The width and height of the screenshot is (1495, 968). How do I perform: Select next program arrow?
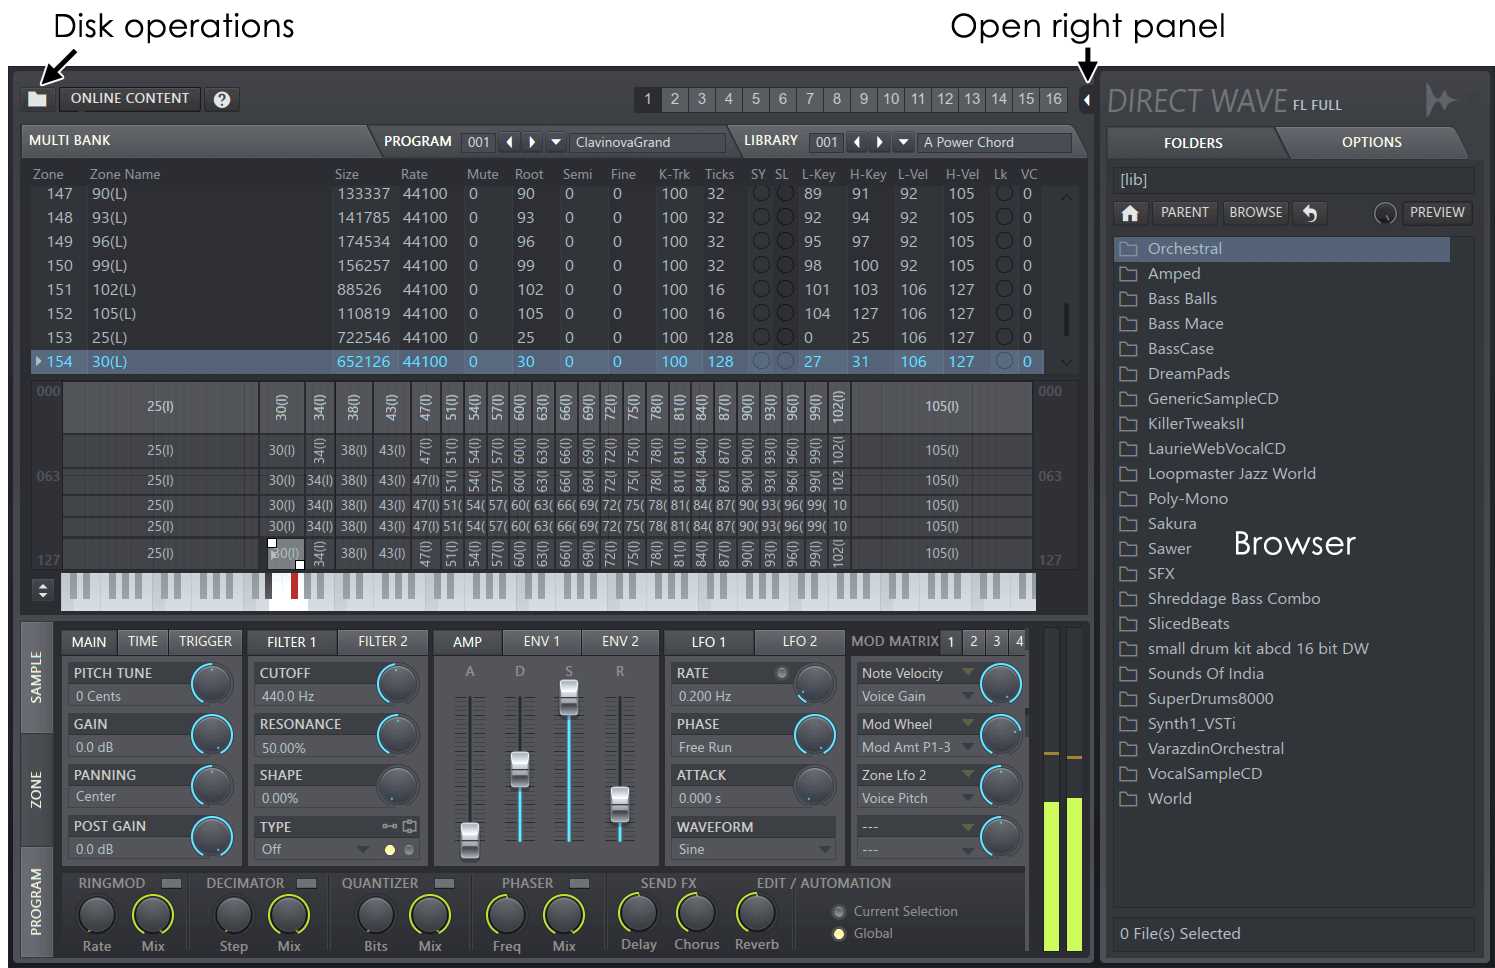[x=532, y=142]
